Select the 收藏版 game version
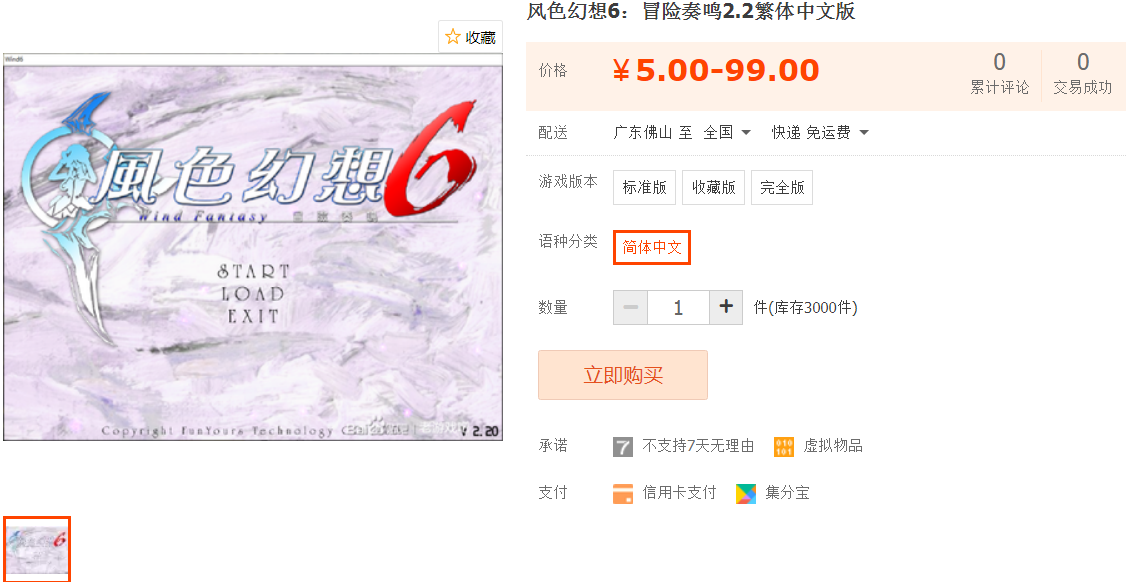Image resolution: width=1130 pixels, height=582 pixels. [713, 187]
